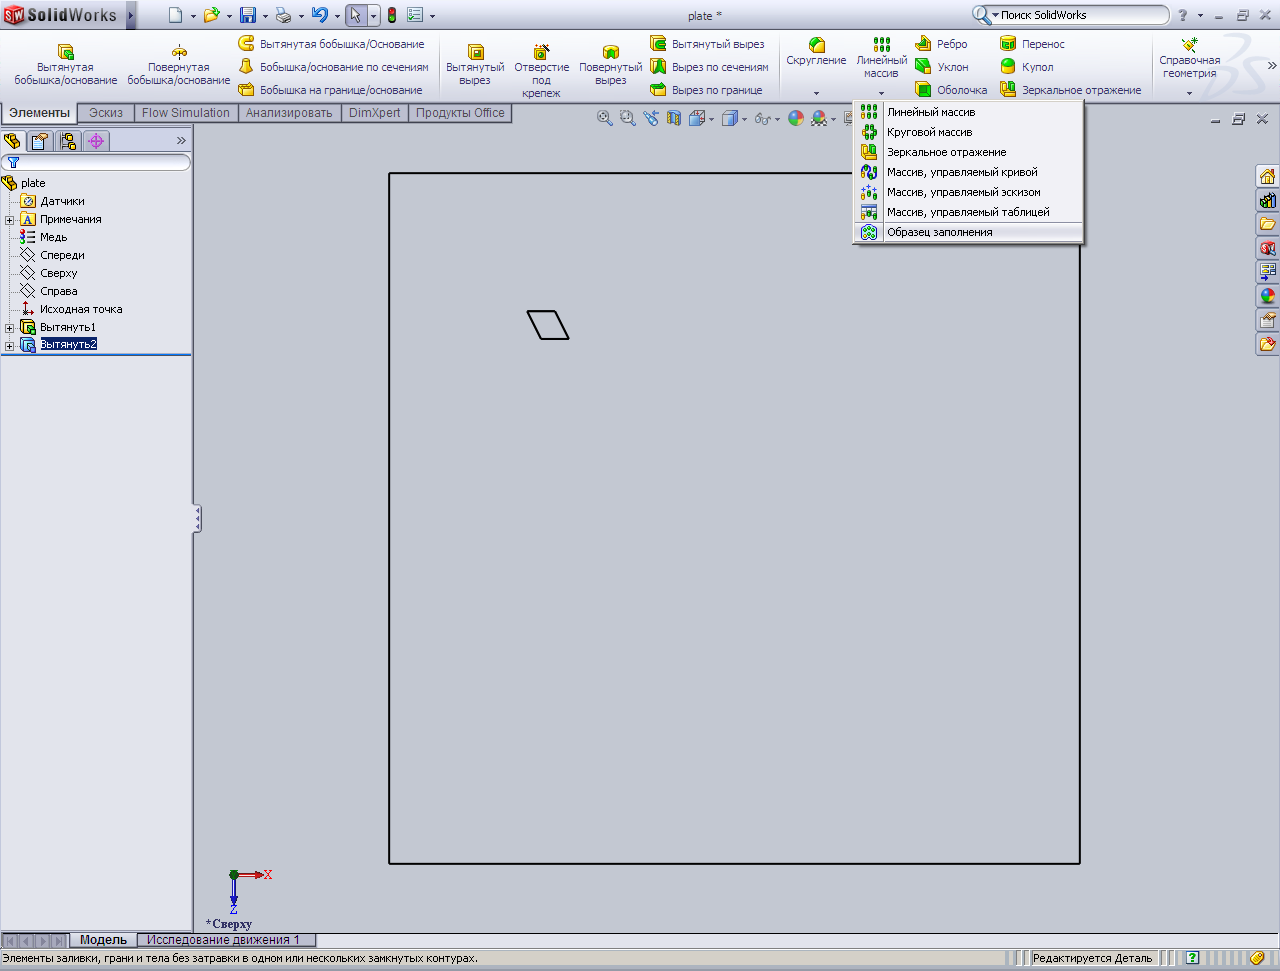The height and width of the screenshot is (971, 1280).
Task: Choose Круговой массив from the menu
Action: (968, 132)
